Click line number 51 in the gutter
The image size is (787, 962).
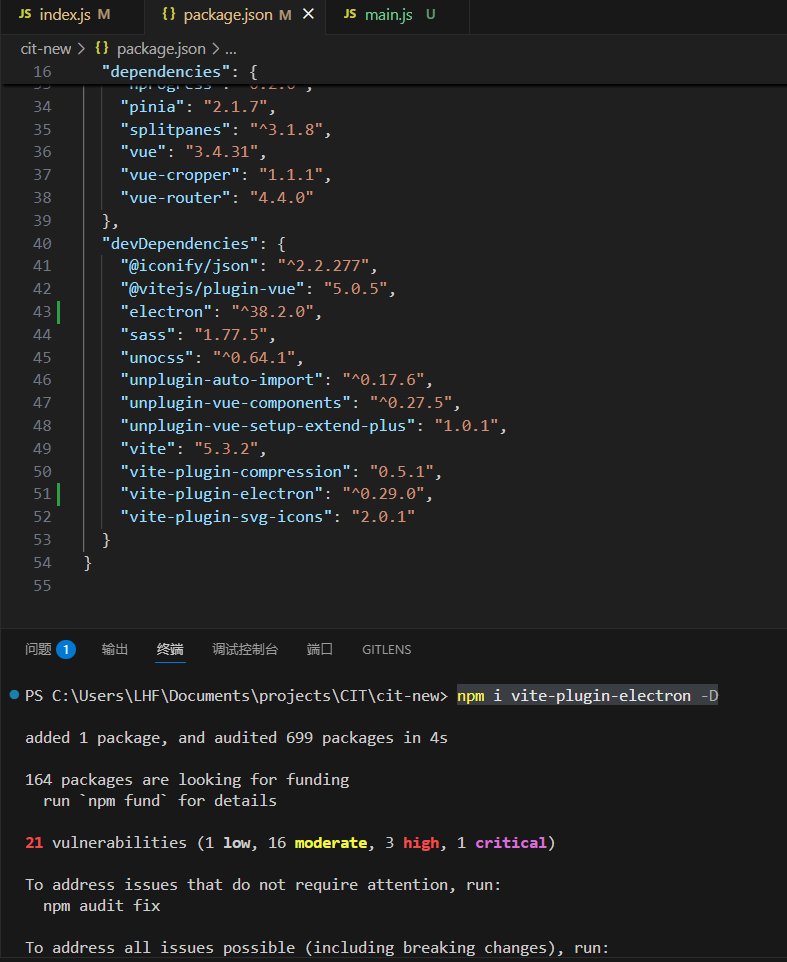[x=42, y=494]
